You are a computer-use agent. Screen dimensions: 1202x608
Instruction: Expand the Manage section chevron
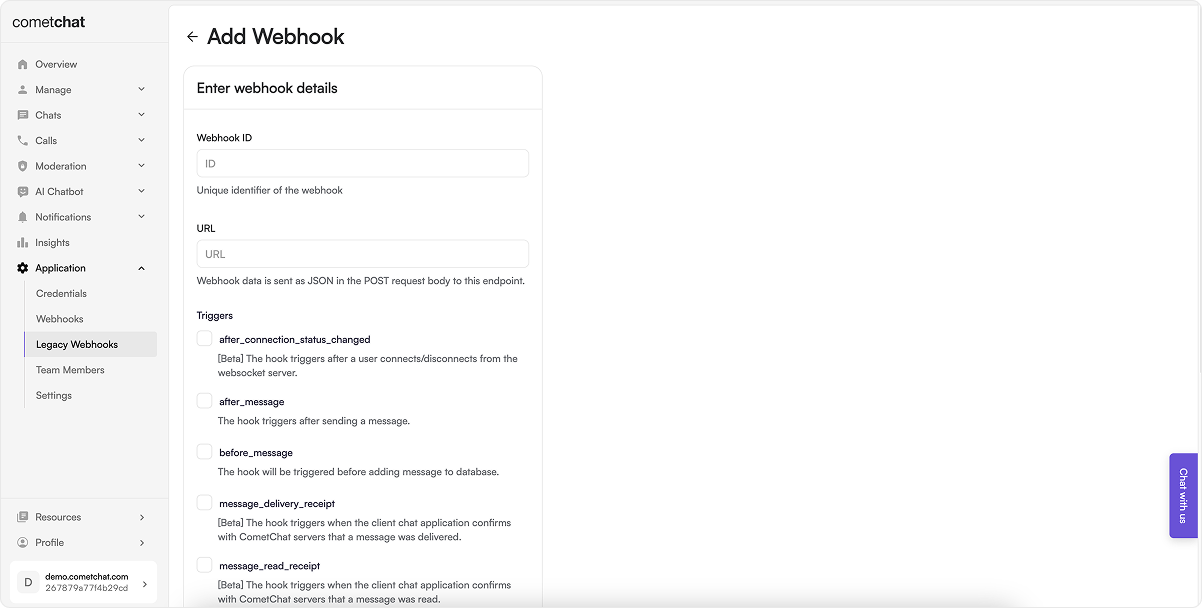coord(141,90)
